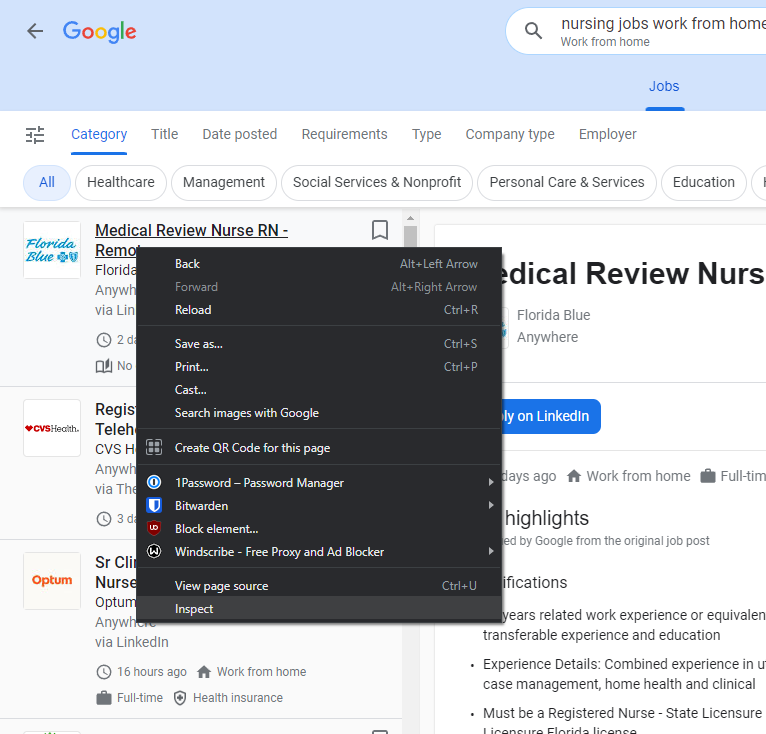The width and height of the screenshot is (766, 734).
Task: Filter by Social Services & Nonprofit chip
Action: [377, 182]
